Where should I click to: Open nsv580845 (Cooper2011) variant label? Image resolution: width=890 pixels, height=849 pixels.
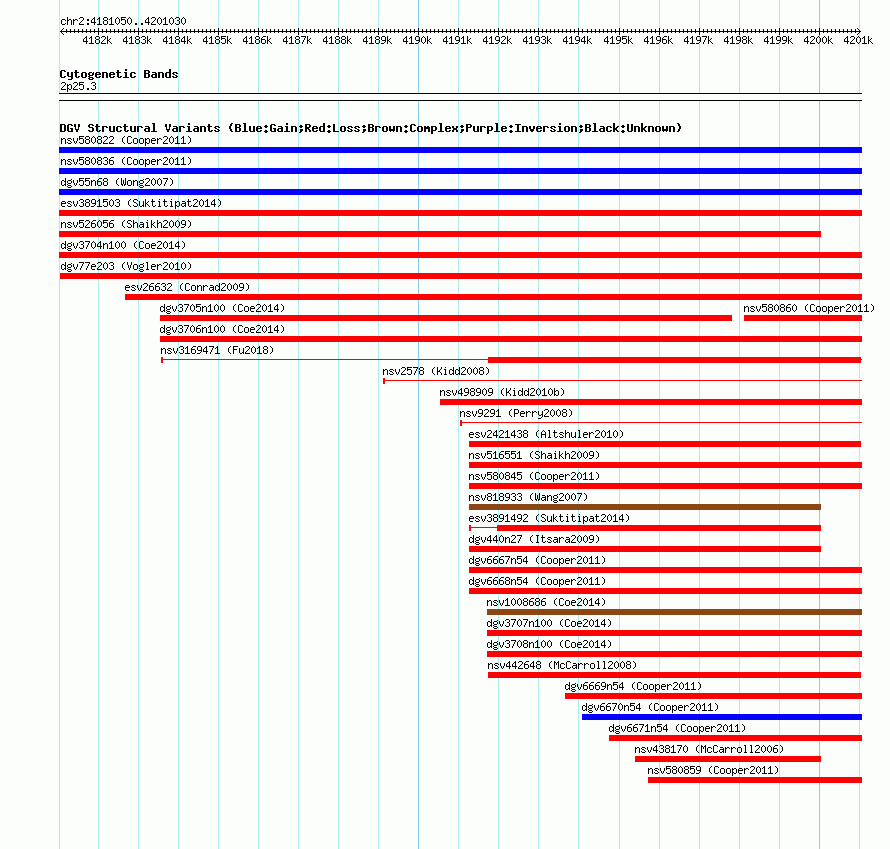pyautogui.click(x=534, y=476)
